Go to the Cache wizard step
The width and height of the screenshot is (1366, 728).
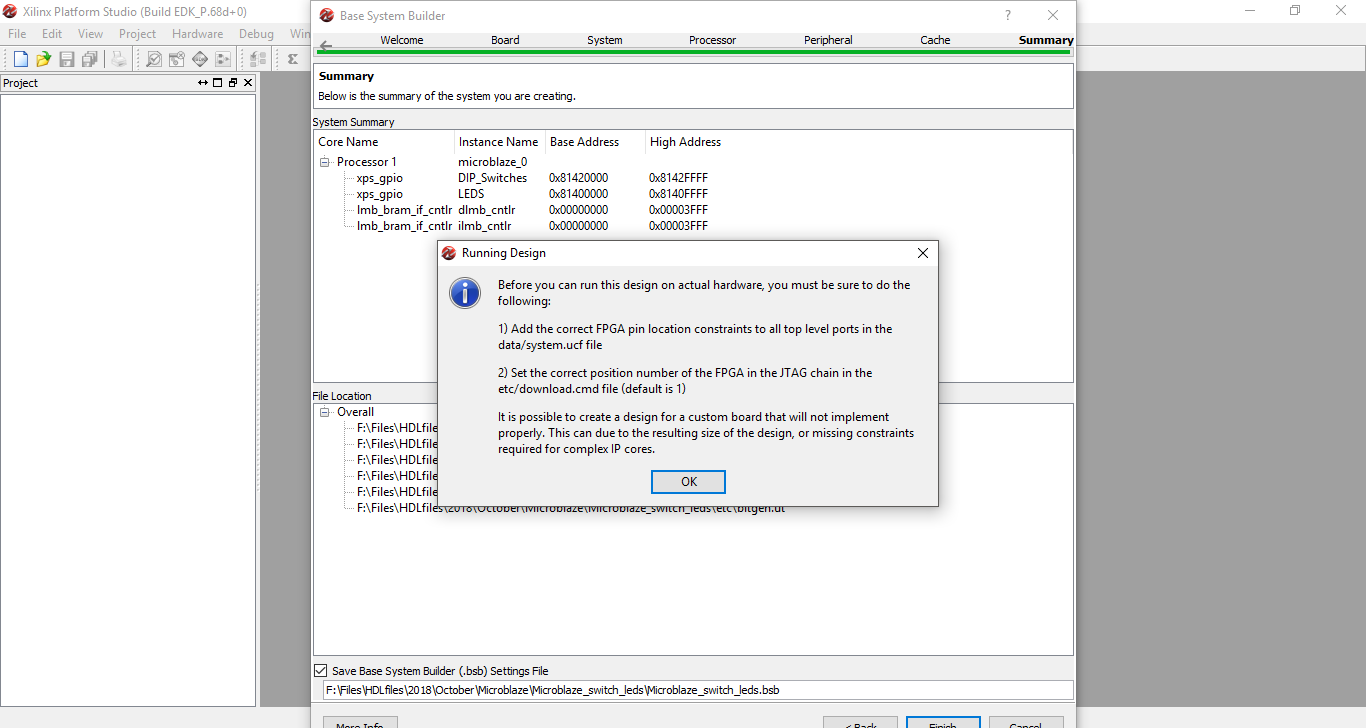[935, 40]
